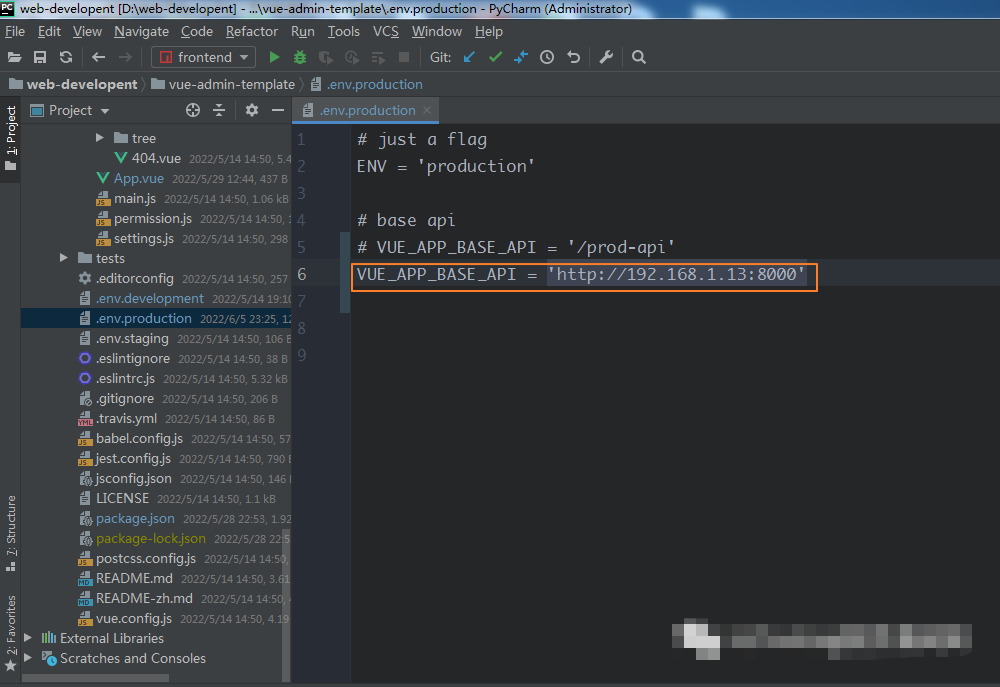Click the Forward navigation arrow

pos(125,57)
